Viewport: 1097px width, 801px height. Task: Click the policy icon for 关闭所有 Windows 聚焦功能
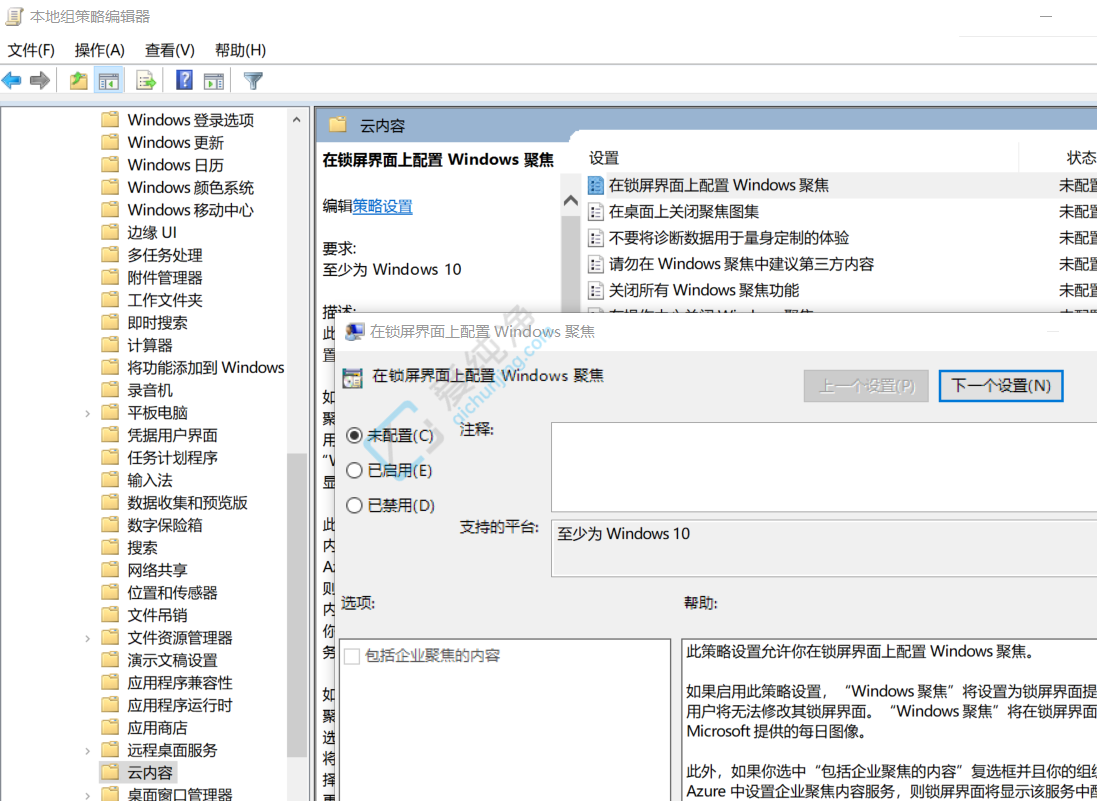[x=595, y=290]
